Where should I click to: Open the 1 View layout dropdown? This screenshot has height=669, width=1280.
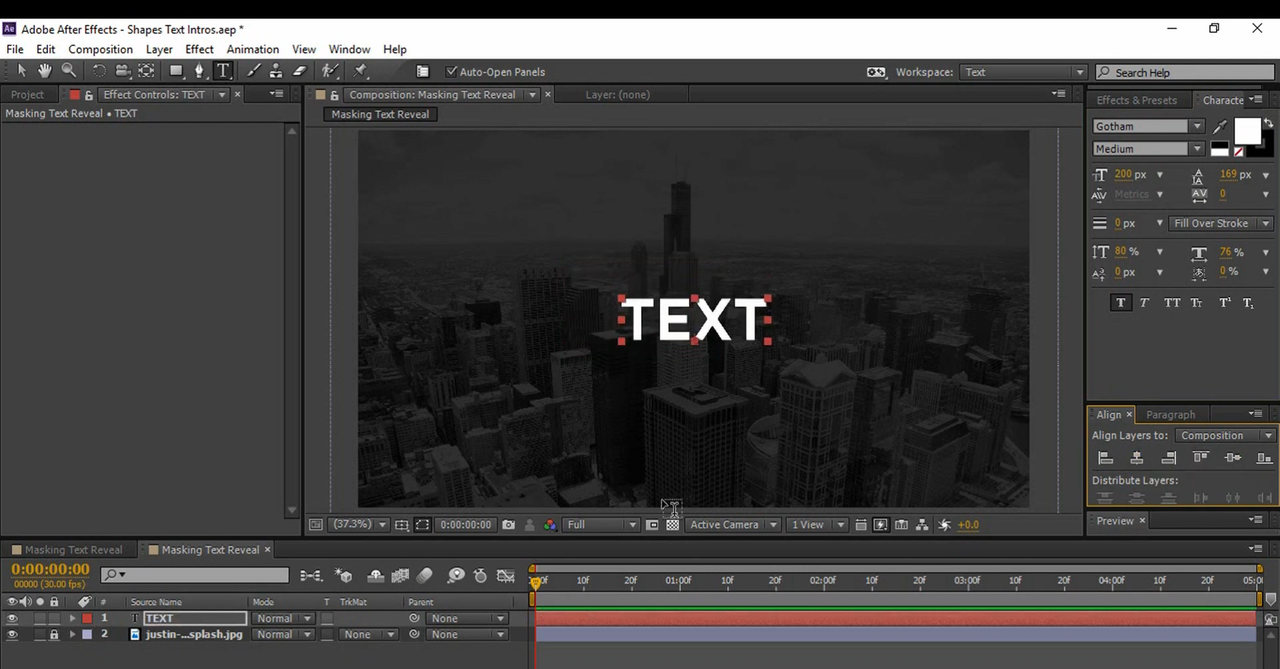coord(817,524)
